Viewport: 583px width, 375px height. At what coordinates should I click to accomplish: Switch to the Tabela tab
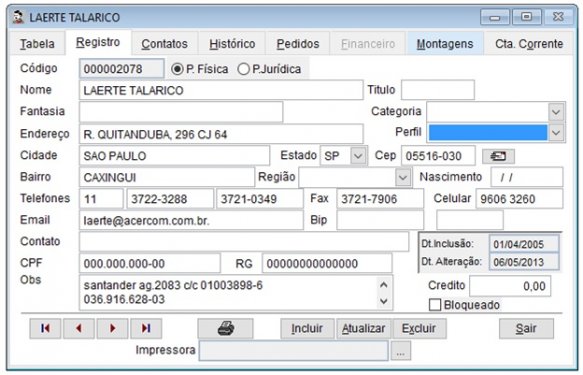[x=37, y=44]
